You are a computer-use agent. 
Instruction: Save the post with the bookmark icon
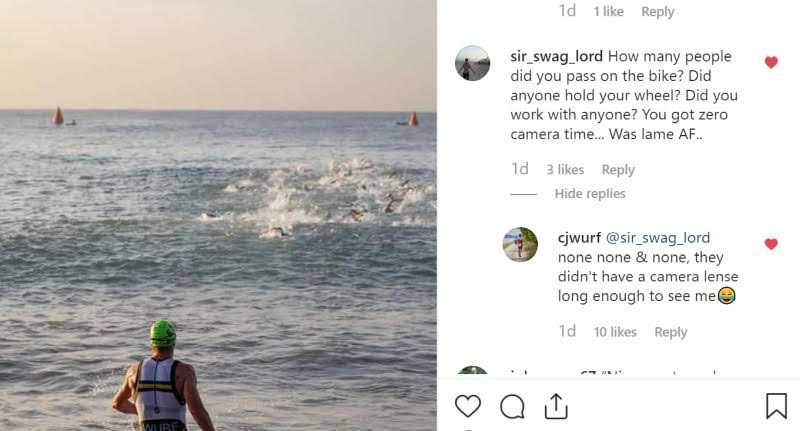tap(776, 406)
